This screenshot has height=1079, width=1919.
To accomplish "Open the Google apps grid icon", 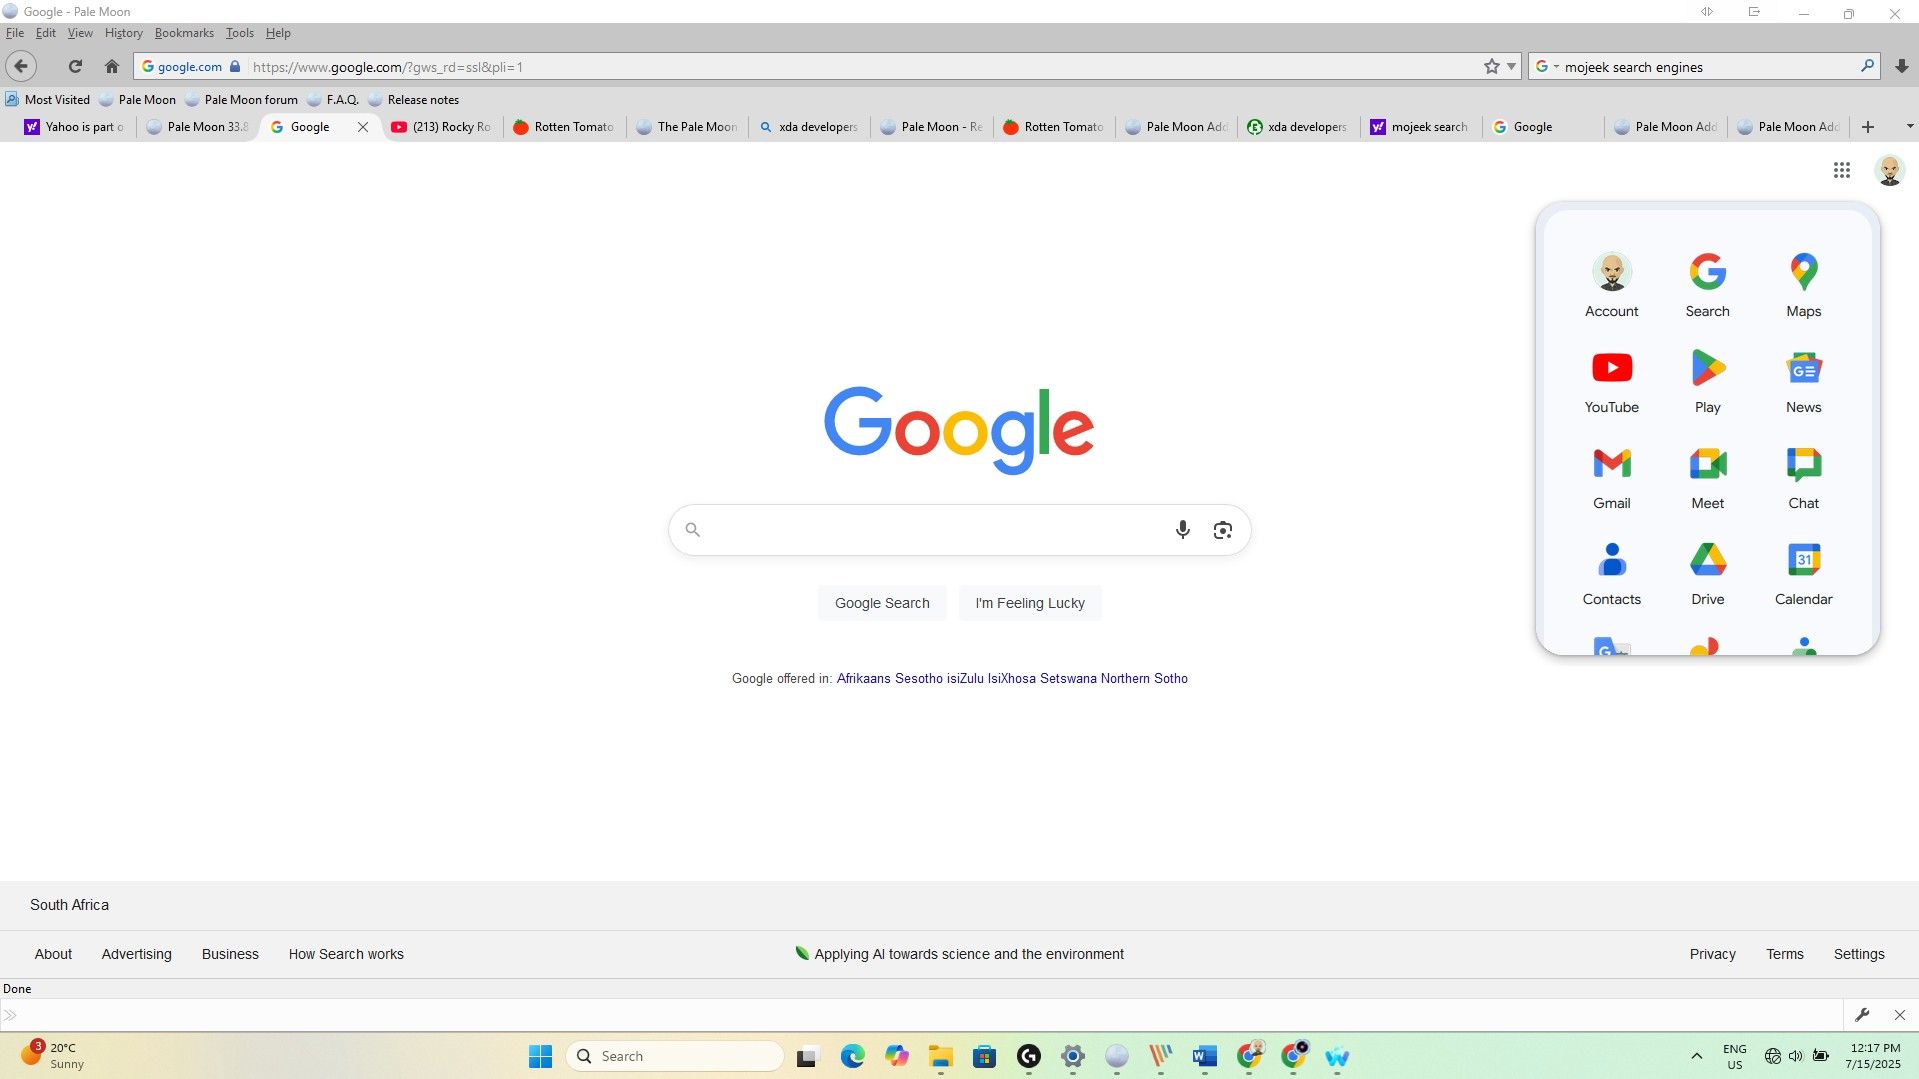I will click(x=1841, y=170).
